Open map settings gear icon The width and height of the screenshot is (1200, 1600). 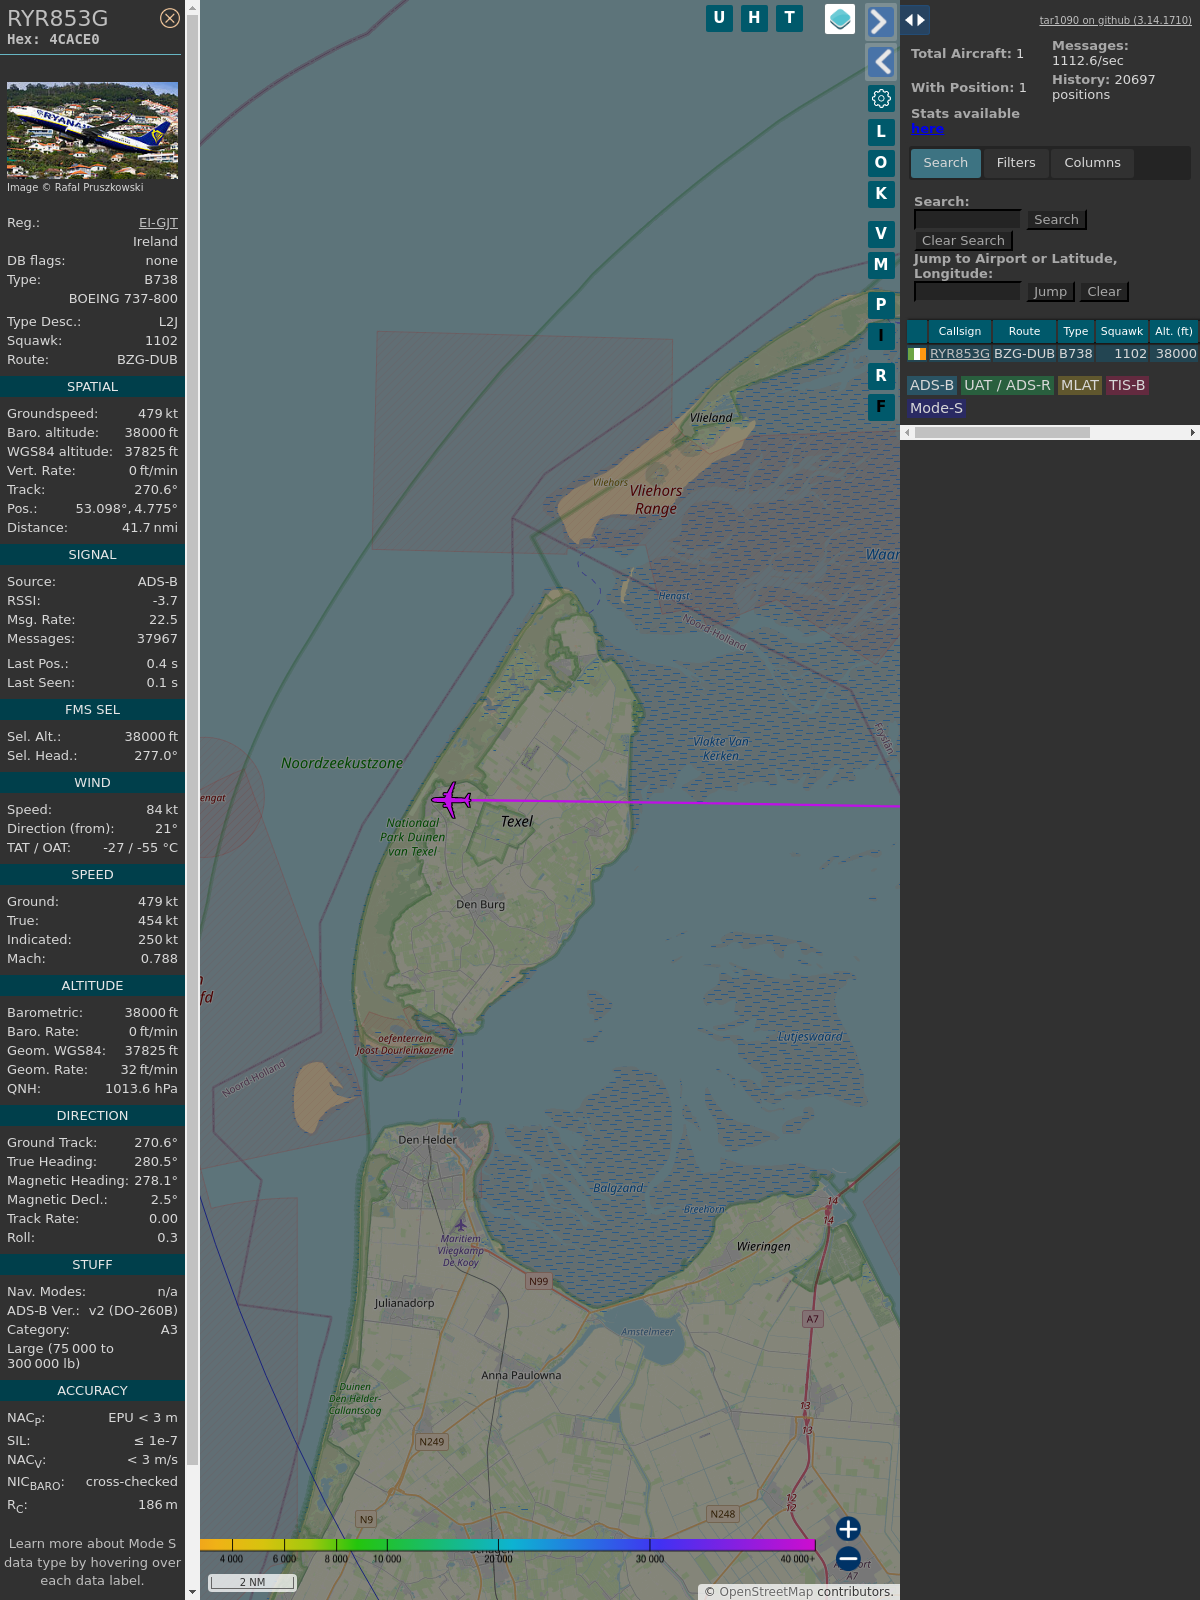(881, 98)
